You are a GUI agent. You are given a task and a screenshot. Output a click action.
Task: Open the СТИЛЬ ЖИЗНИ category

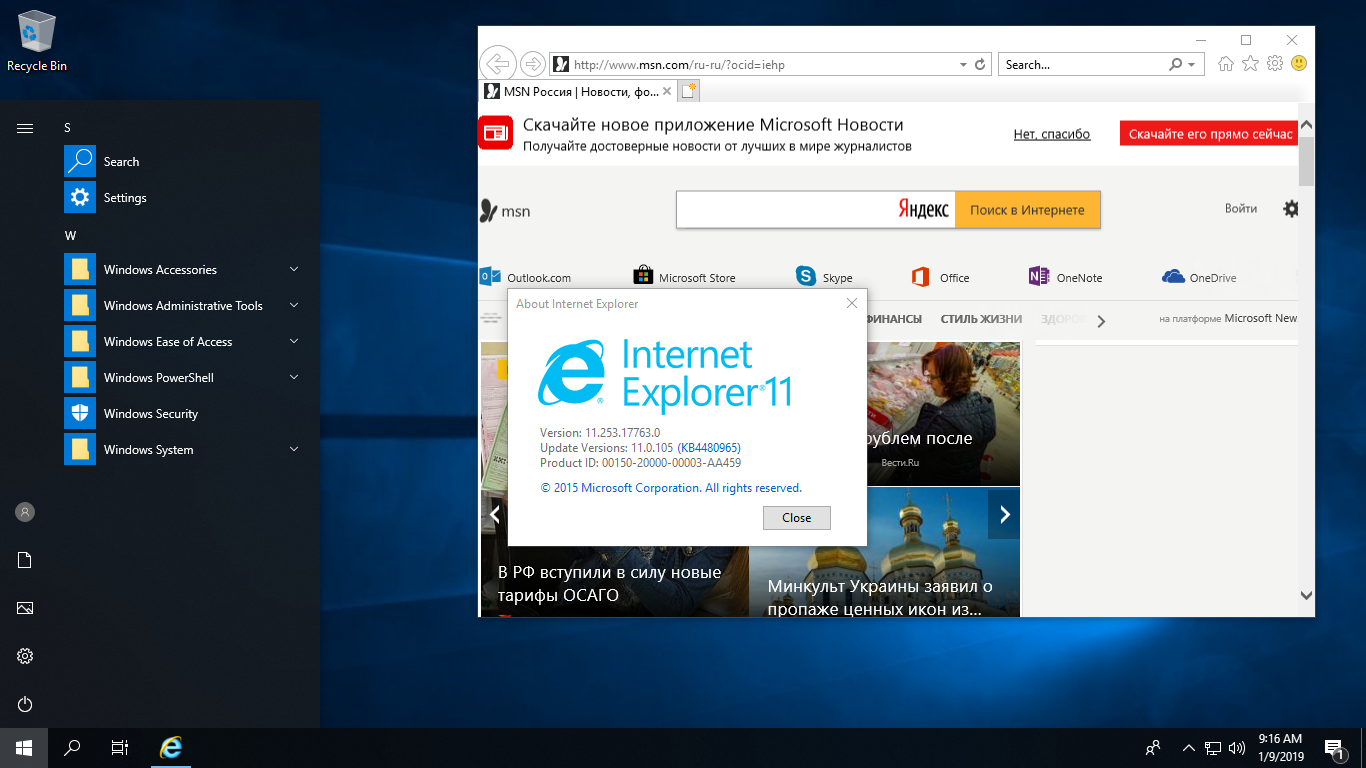click(981, 319)
